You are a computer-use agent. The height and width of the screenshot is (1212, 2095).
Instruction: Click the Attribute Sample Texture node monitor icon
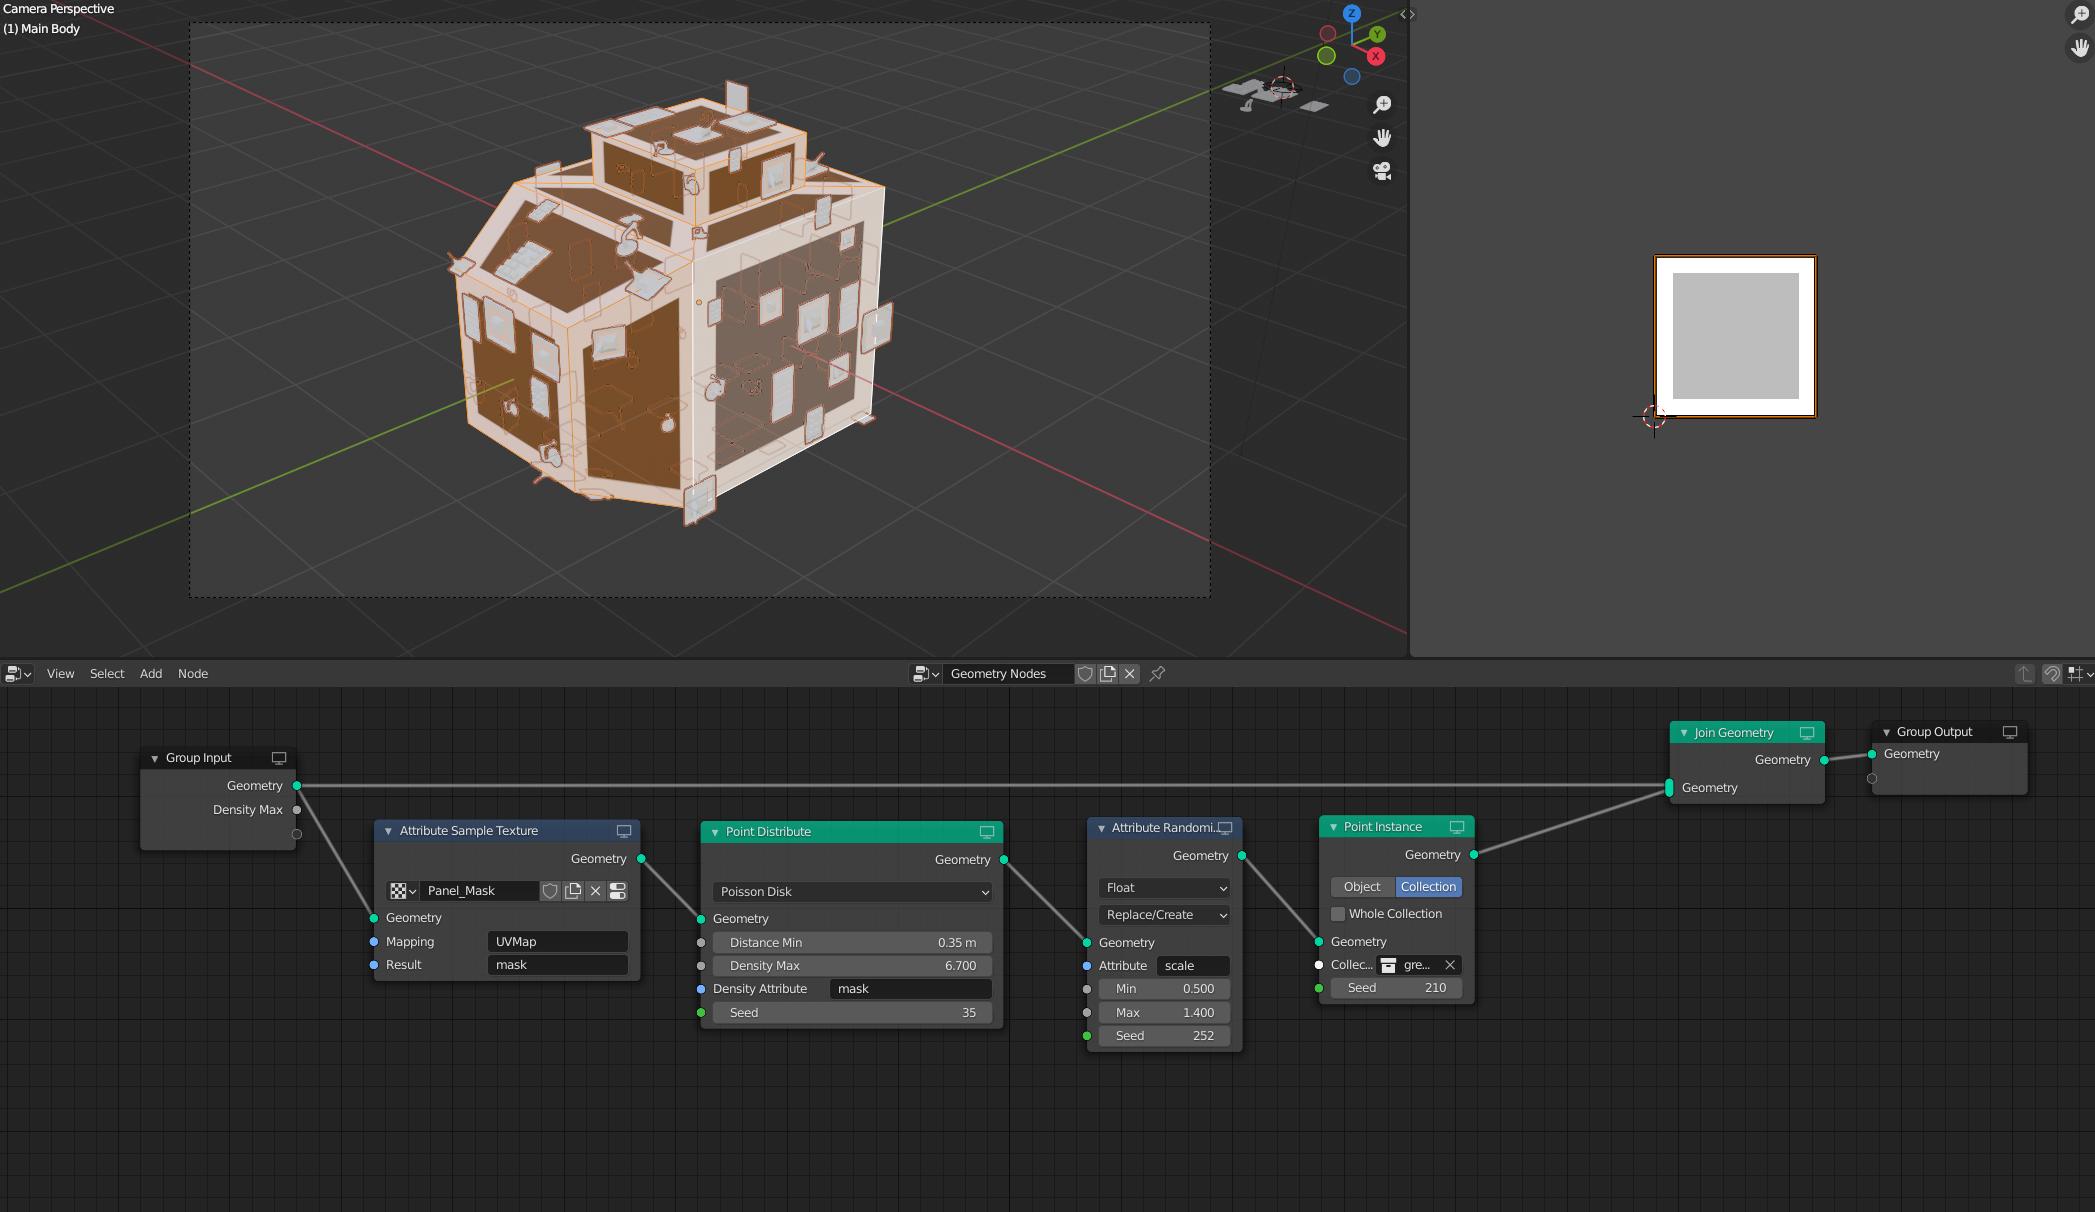(624, 831)
